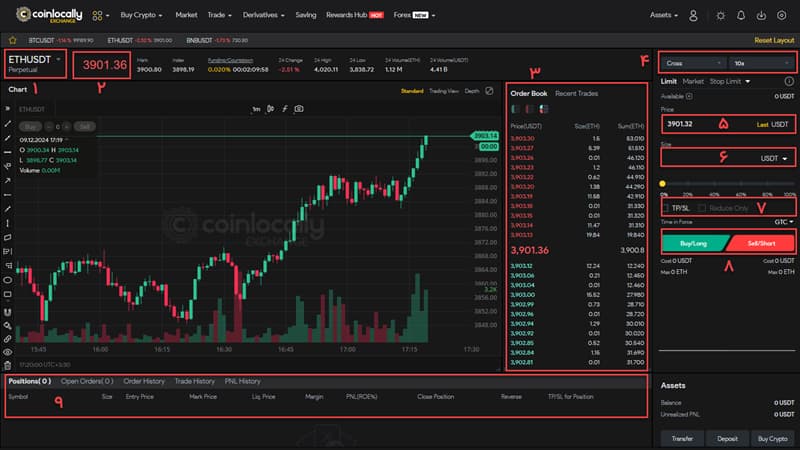800x450 pixels.
Task: Open the USDT size unit dropdown
Action: point(773,159)
